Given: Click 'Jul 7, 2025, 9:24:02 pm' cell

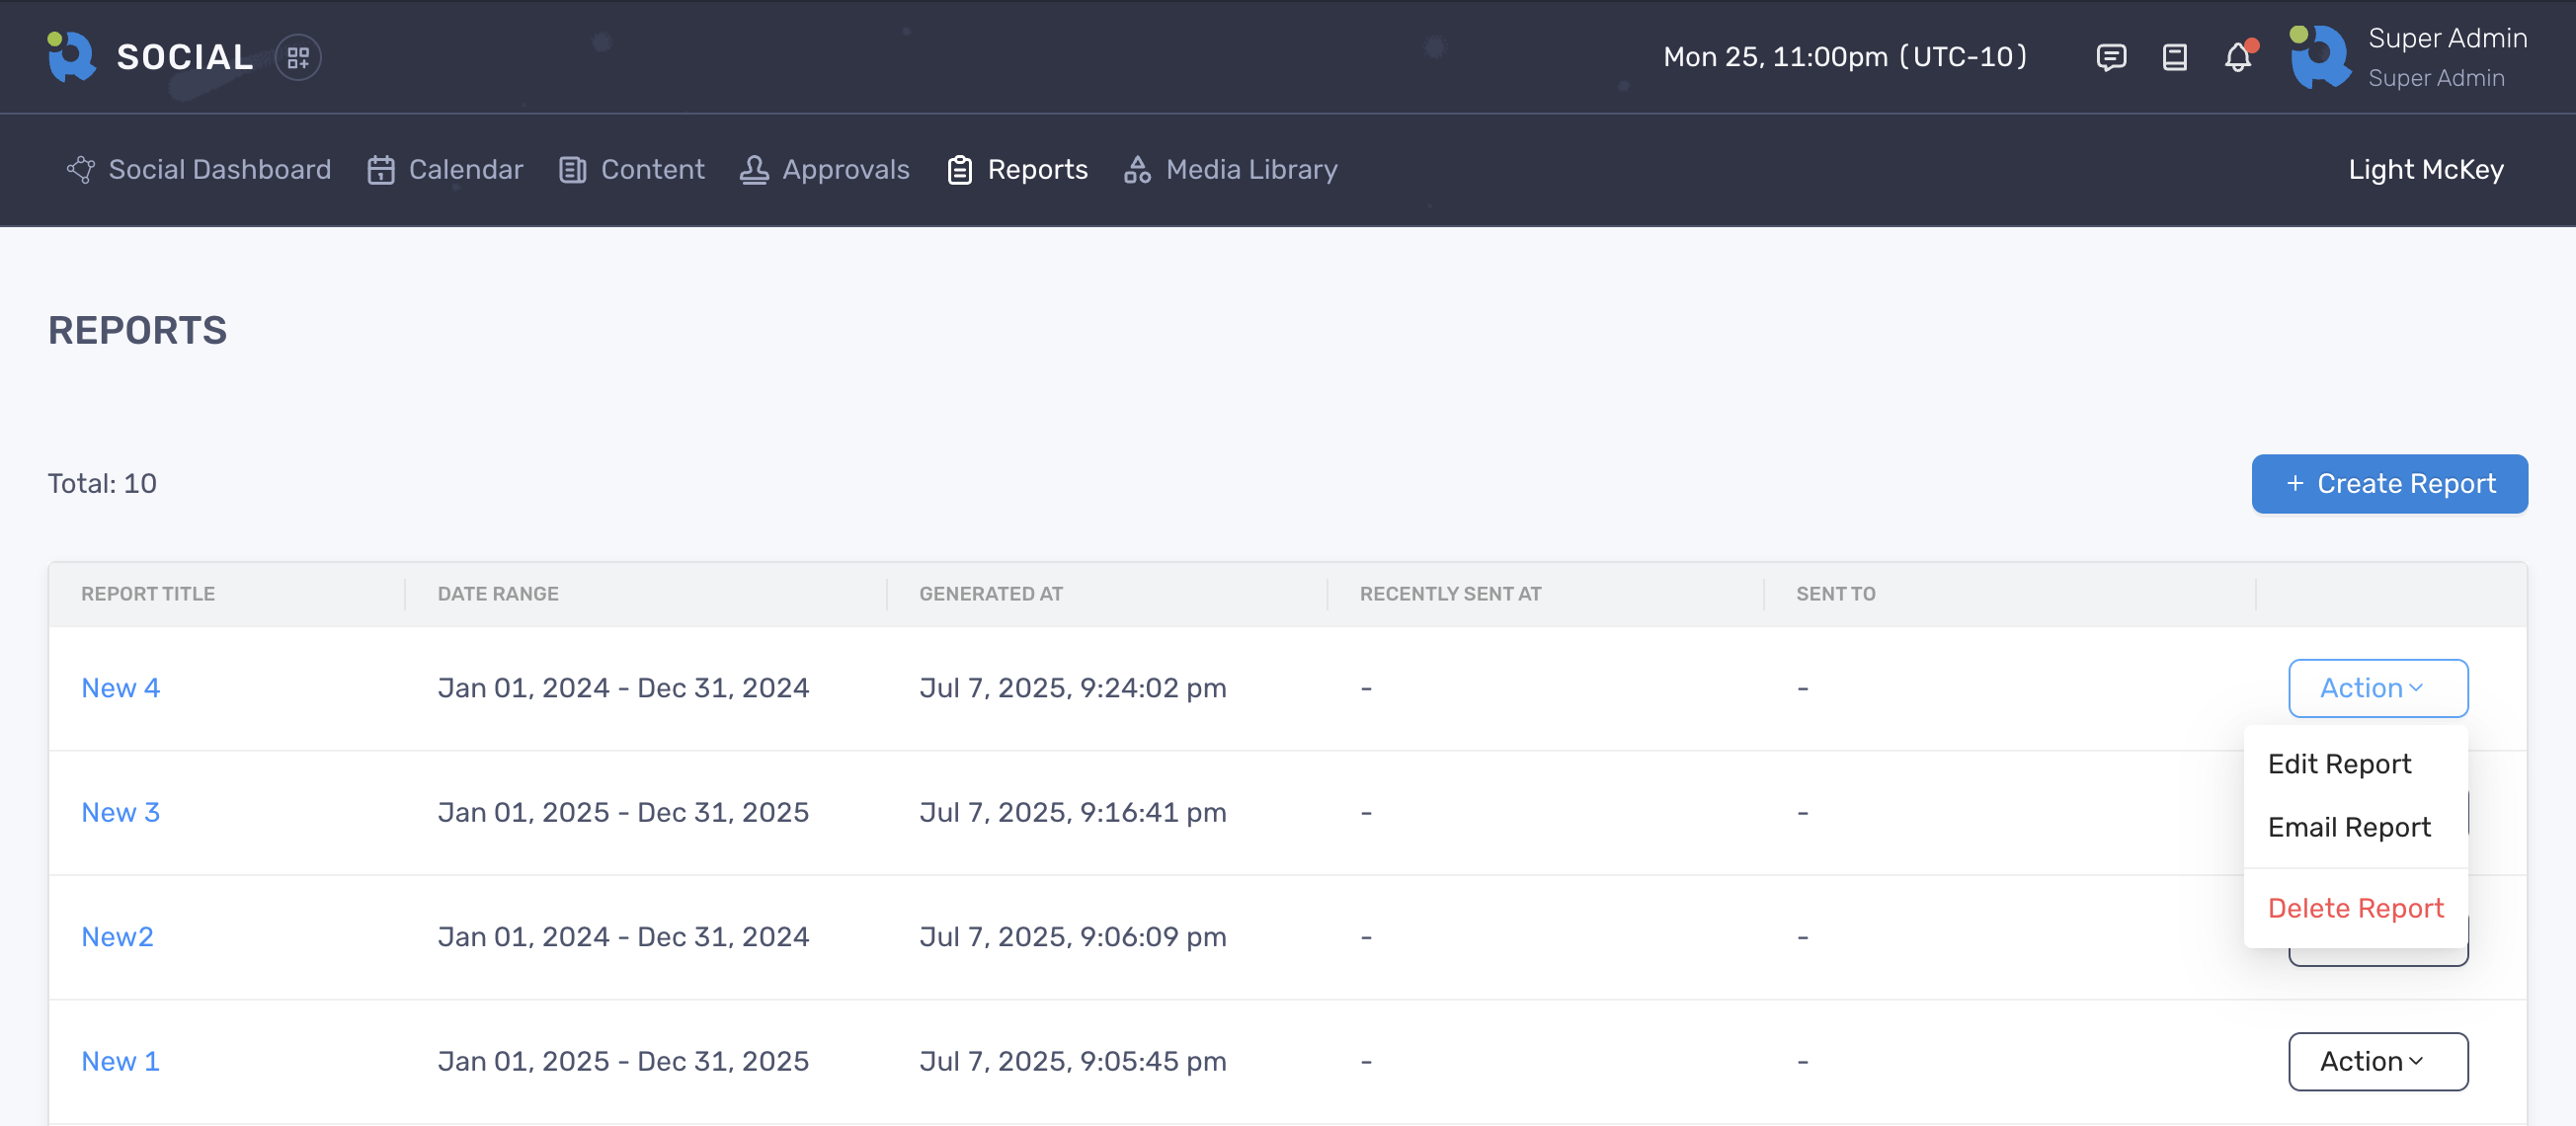Looking at the screenshot, I should pos(1072,688).
